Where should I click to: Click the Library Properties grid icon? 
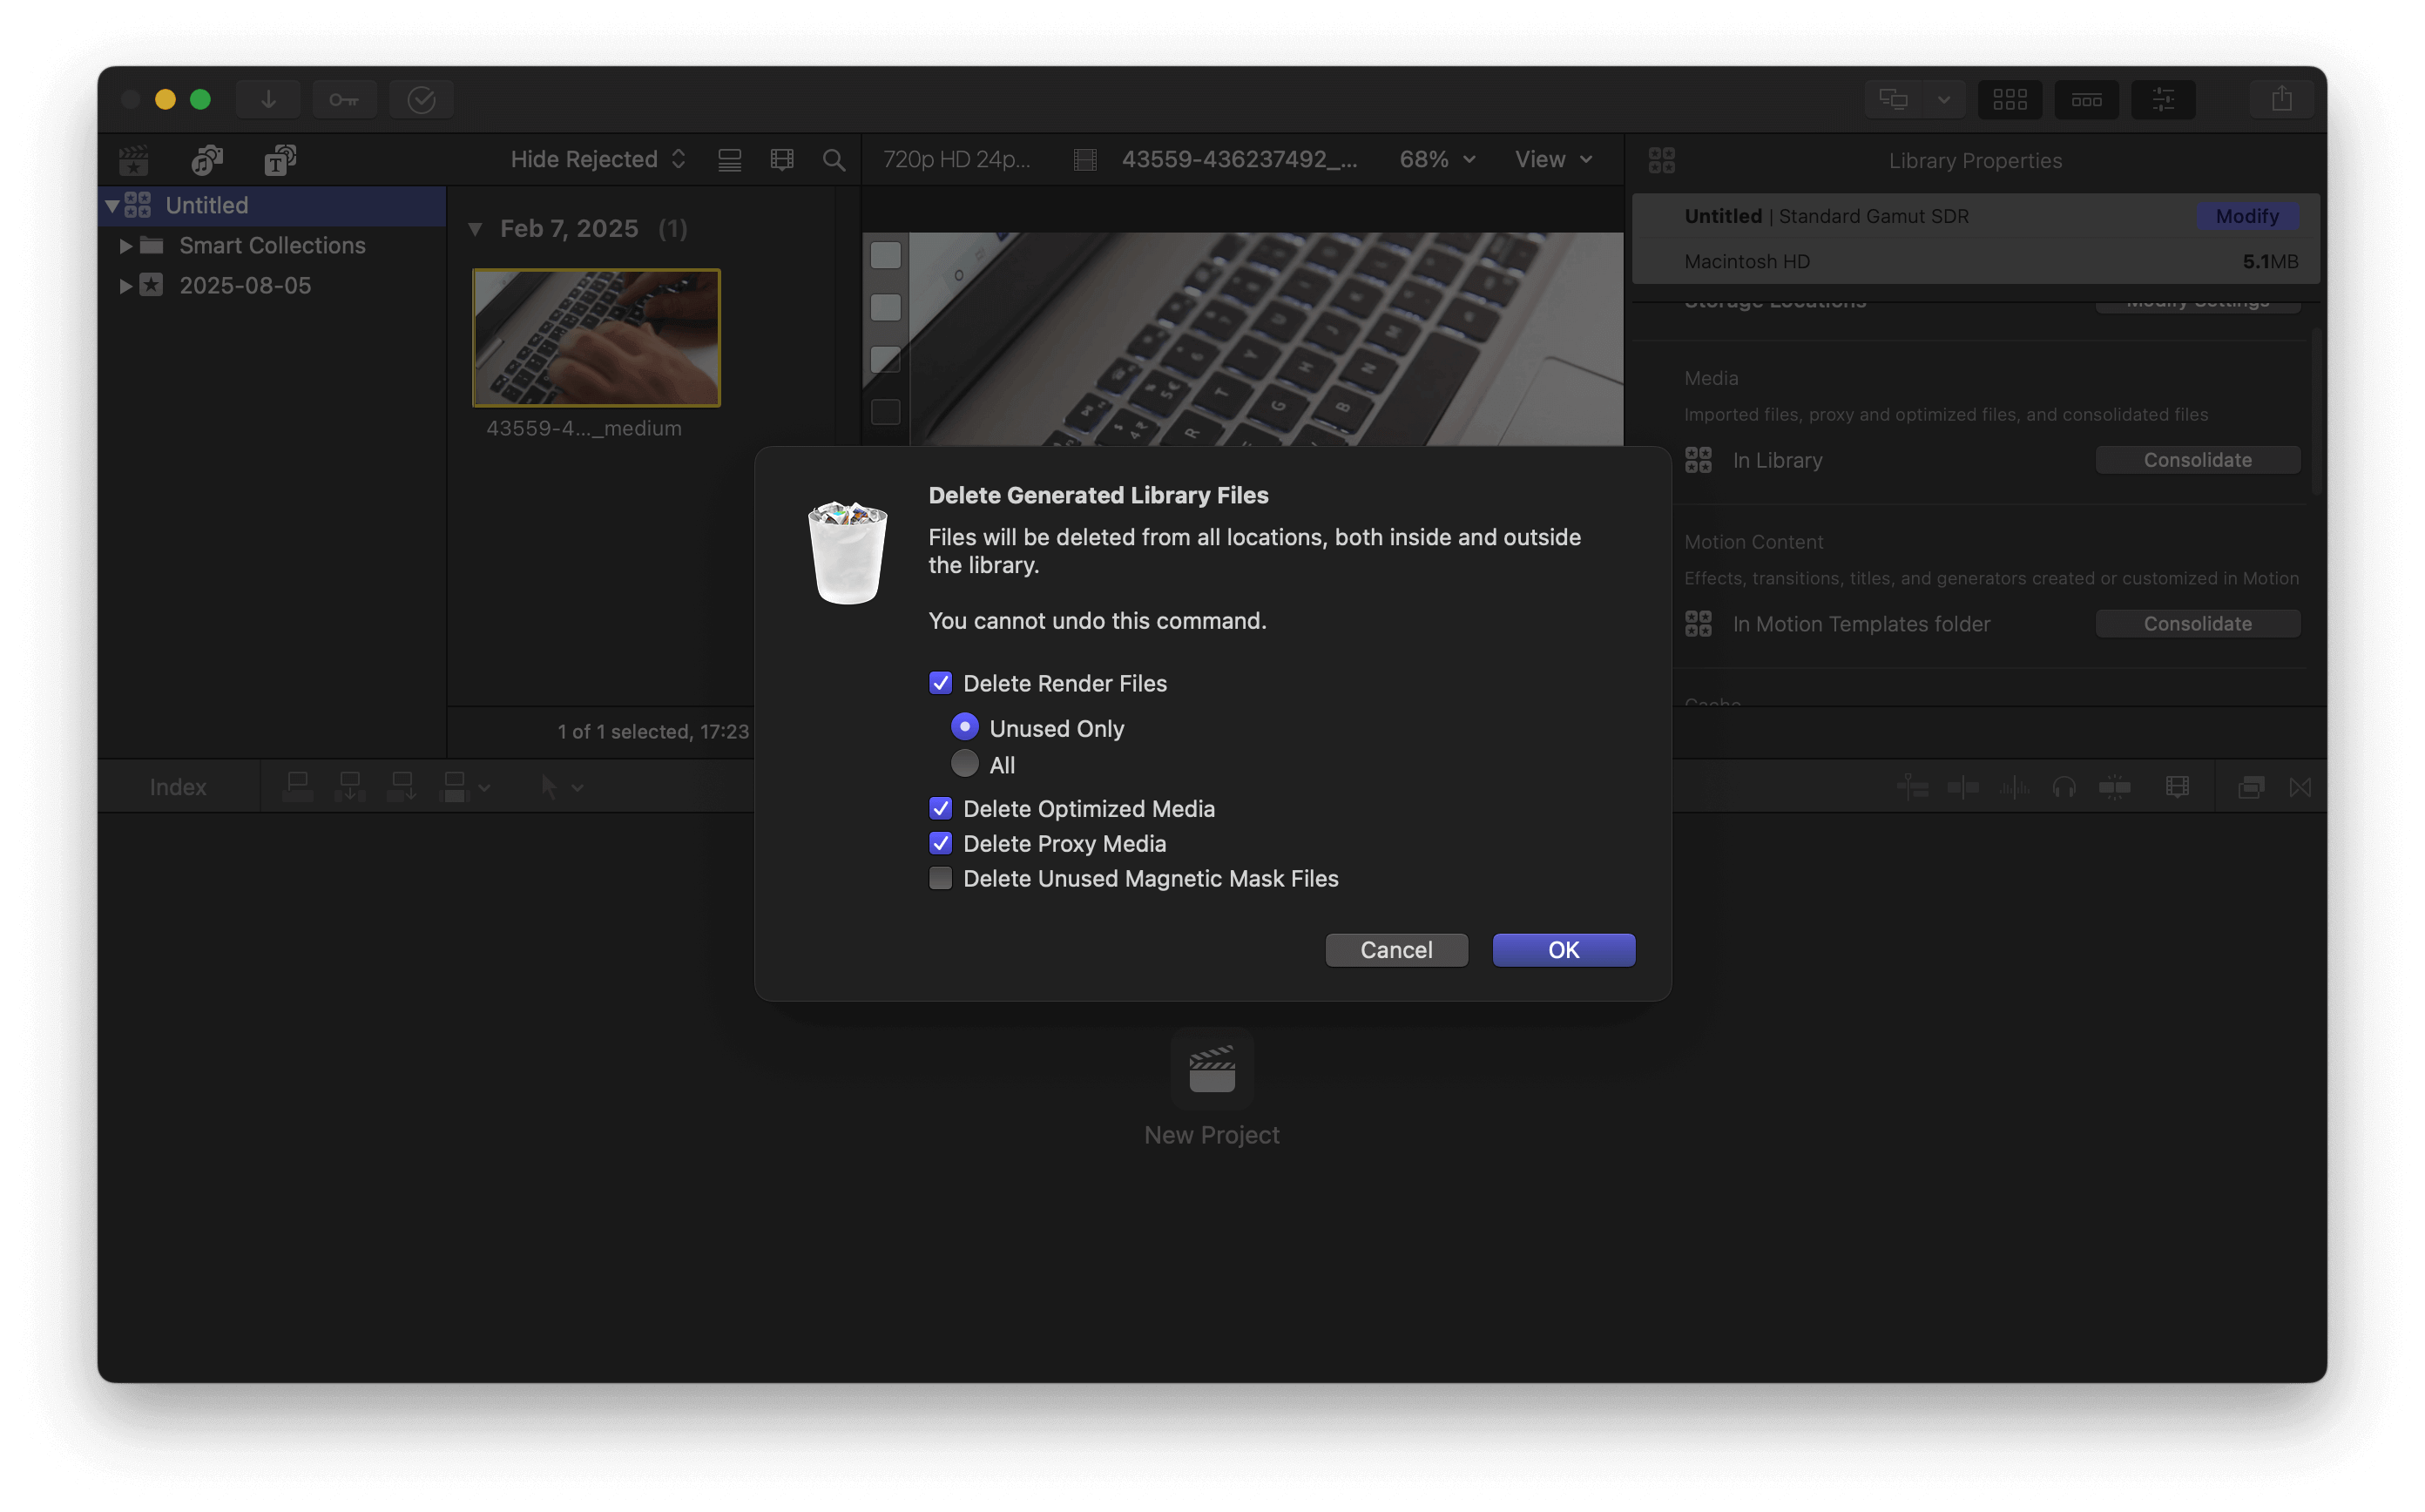(x=1661, y=160)
